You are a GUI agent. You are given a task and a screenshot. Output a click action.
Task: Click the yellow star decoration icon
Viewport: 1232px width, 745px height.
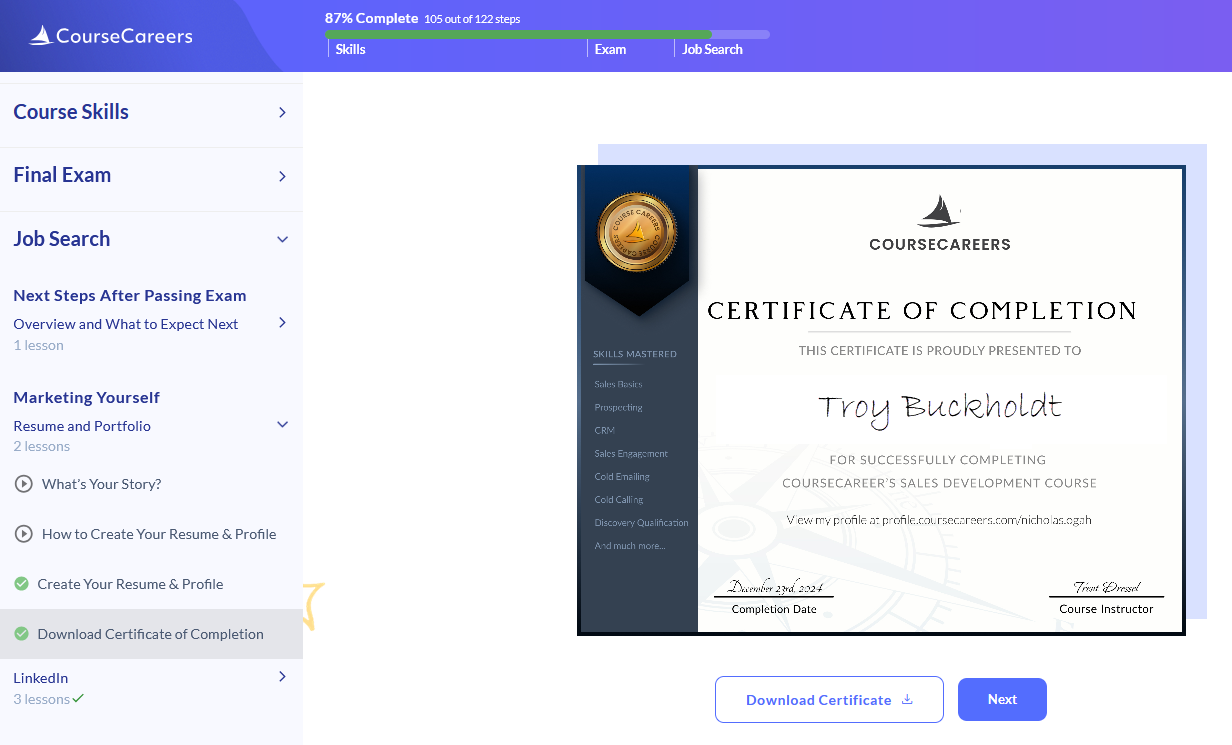[x=313, y=604]
